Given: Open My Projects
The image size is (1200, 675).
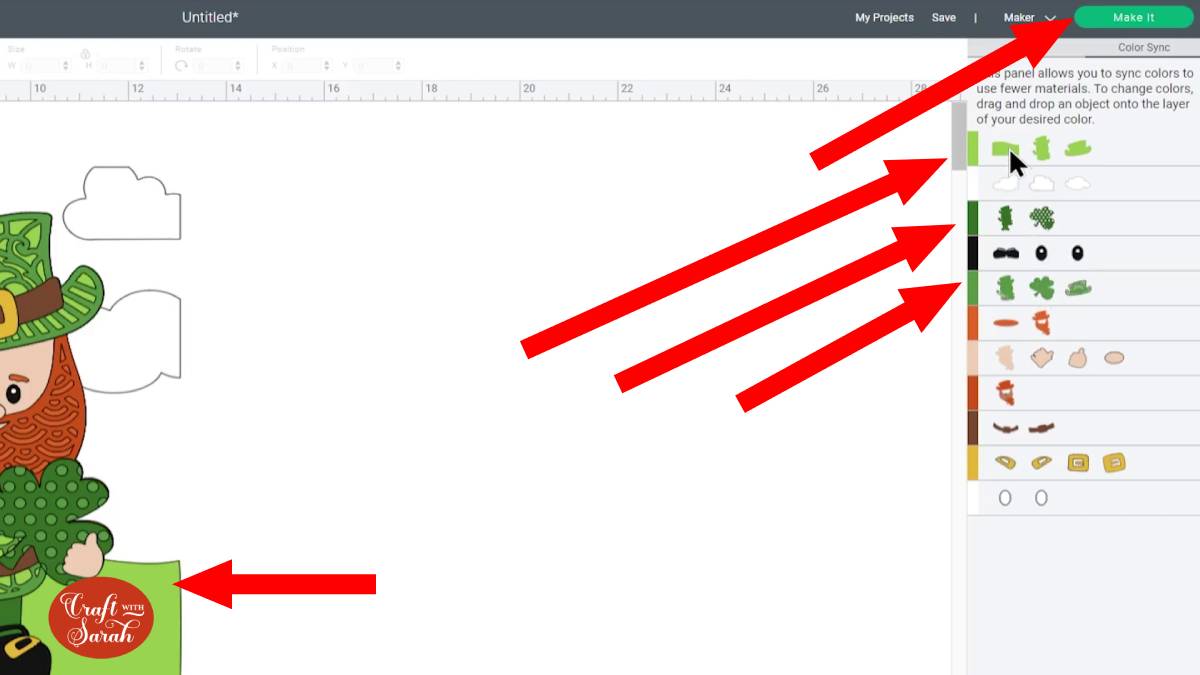Looking at the screenshot, I should [x=883, y=17].
